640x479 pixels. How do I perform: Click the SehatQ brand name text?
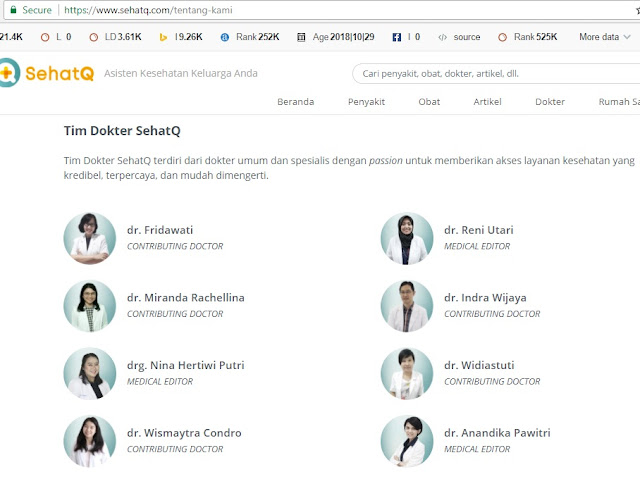60,73
